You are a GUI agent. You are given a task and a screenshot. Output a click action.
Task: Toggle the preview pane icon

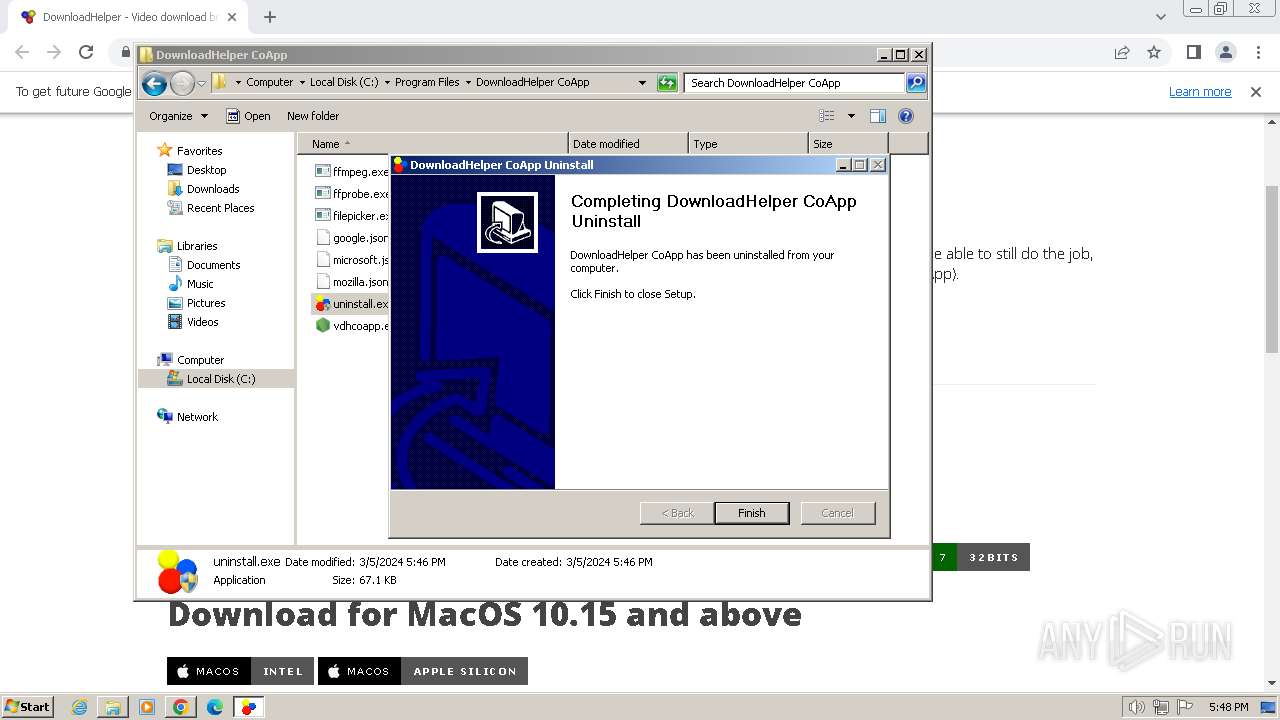878,116
